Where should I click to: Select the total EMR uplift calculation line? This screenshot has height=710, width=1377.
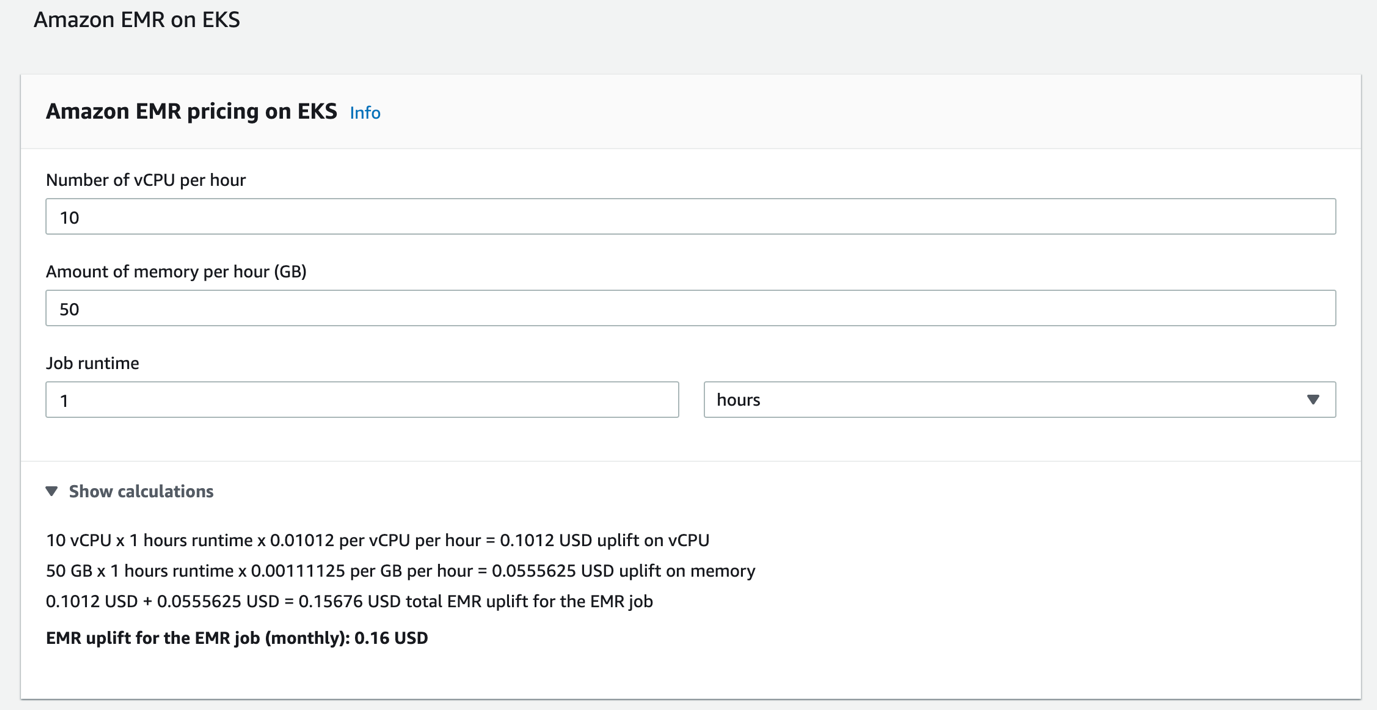click(x=350, y=601)
